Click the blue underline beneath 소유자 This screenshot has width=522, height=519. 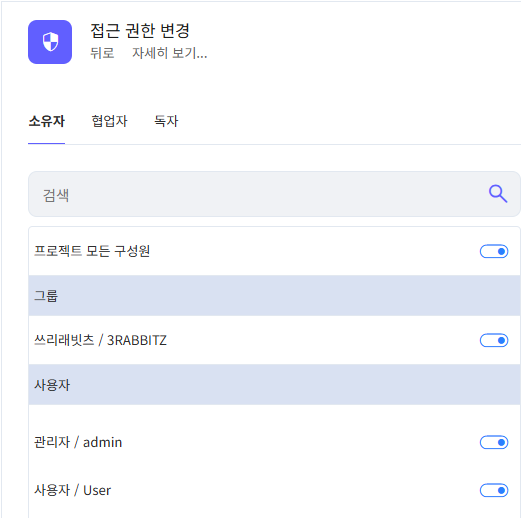pos(46,143)
